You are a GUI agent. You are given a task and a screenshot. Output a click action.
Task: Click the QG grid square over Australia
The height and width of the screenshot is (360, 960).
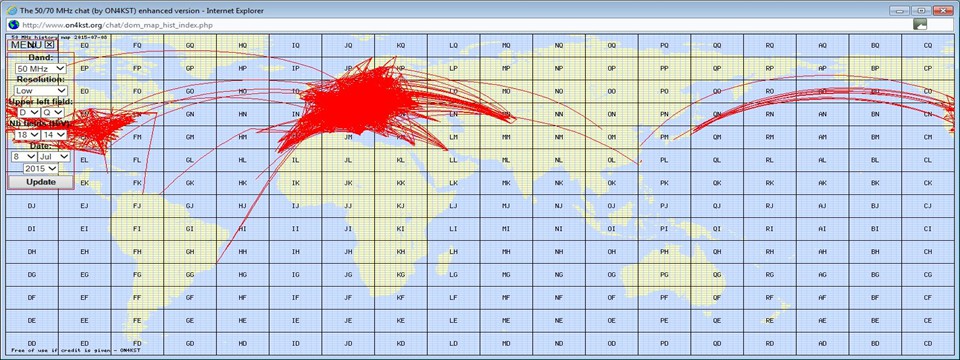pos(717,274)
